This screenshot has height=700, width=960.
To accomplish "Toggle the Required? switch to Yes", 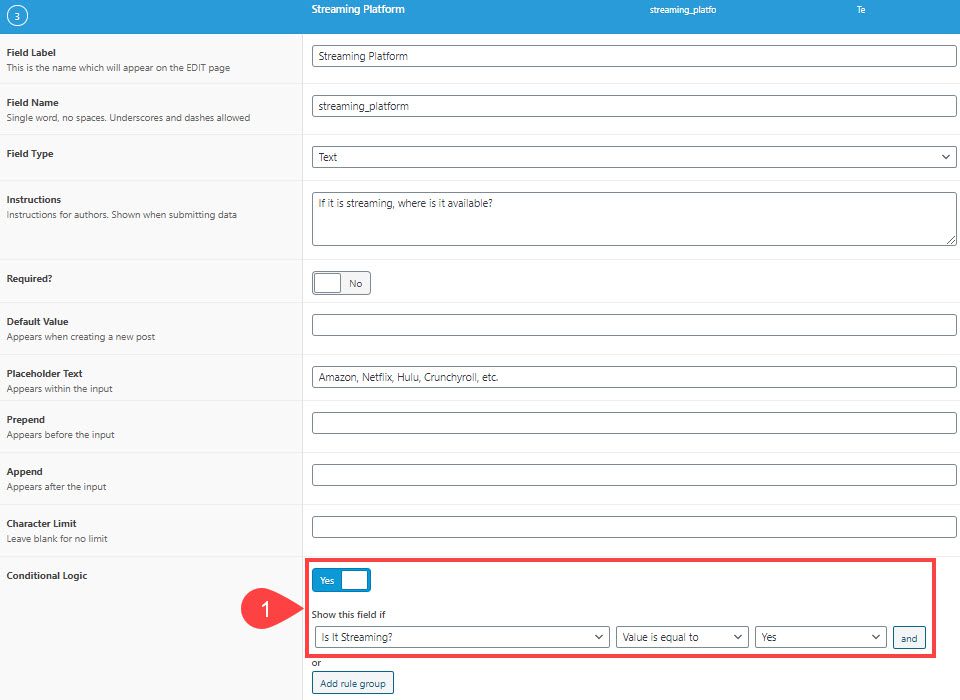I will click(x=340, y=283).
